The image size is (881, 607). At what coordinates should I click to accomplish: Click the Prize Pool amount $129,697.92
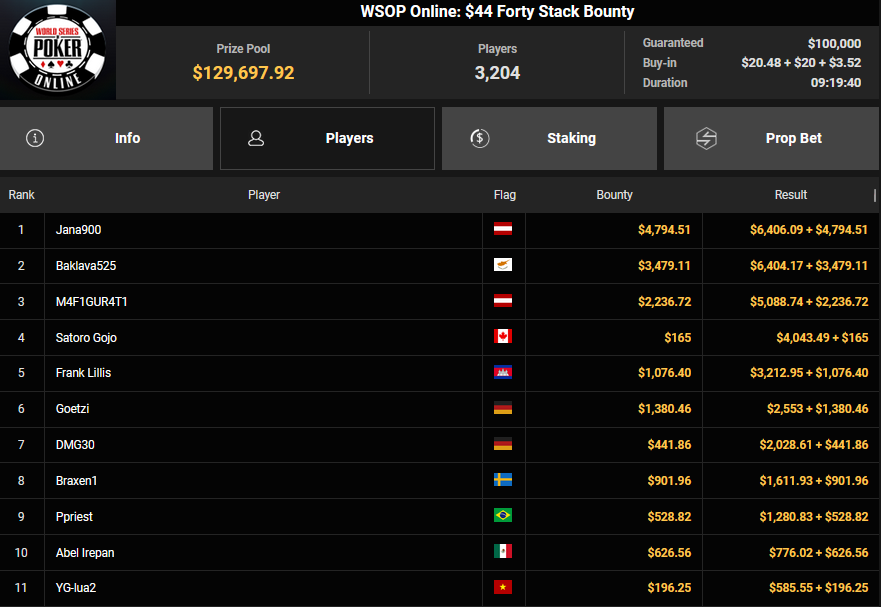pyautogui.click(x=243, y=73)
